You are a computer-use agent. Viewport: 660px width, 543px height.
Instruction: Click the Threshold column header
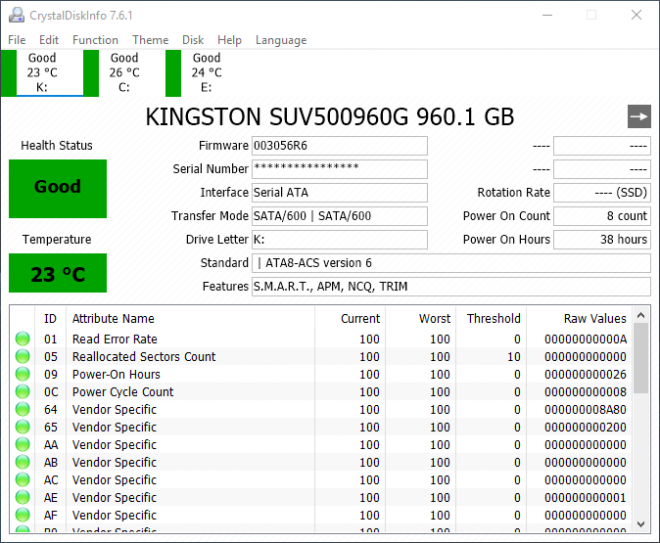click(491, 319)
